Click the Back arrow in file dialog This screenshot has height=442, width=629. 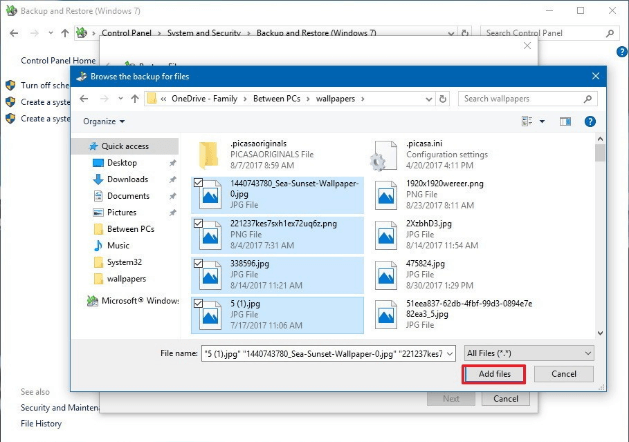pyautogui.click(x=86, y=99)
